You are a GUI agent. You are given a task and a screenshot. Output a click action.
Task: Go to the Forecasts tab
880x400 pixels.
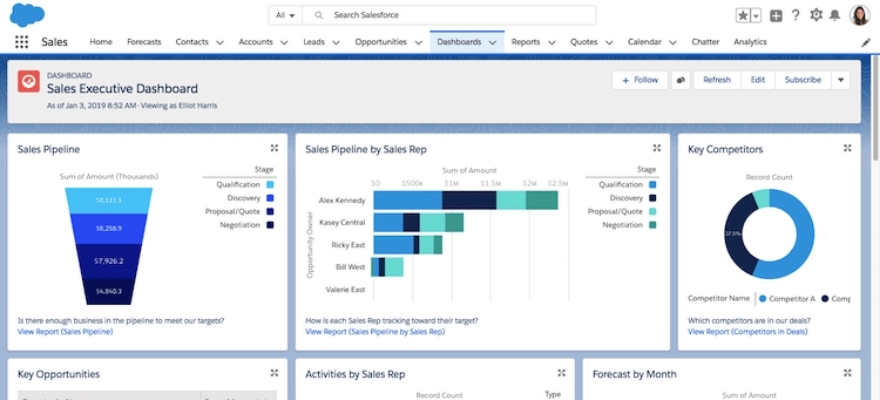click(x=144, y=42)
